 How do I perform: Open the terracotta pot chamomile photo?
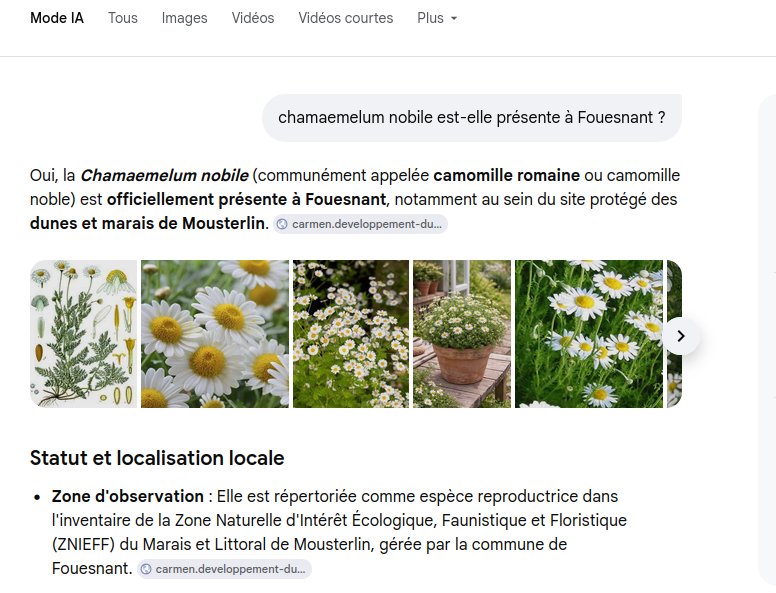coord(462,334)
